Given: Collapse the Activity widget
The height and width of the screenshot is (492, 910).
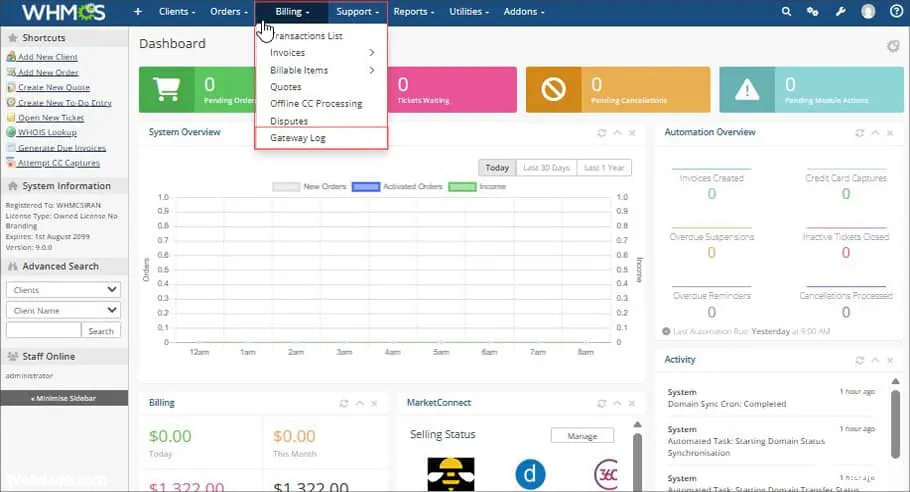Looking at the screenshot, I should [x=875, y=360].
